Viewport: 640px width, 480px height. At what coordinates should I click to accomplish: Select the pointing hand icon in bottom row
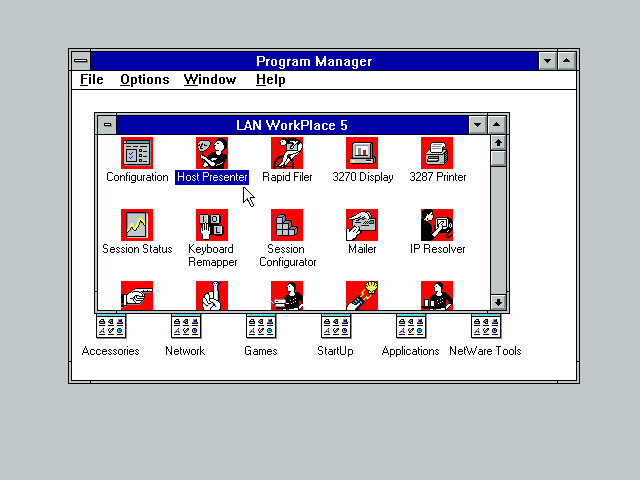click(x=137, y=296)
